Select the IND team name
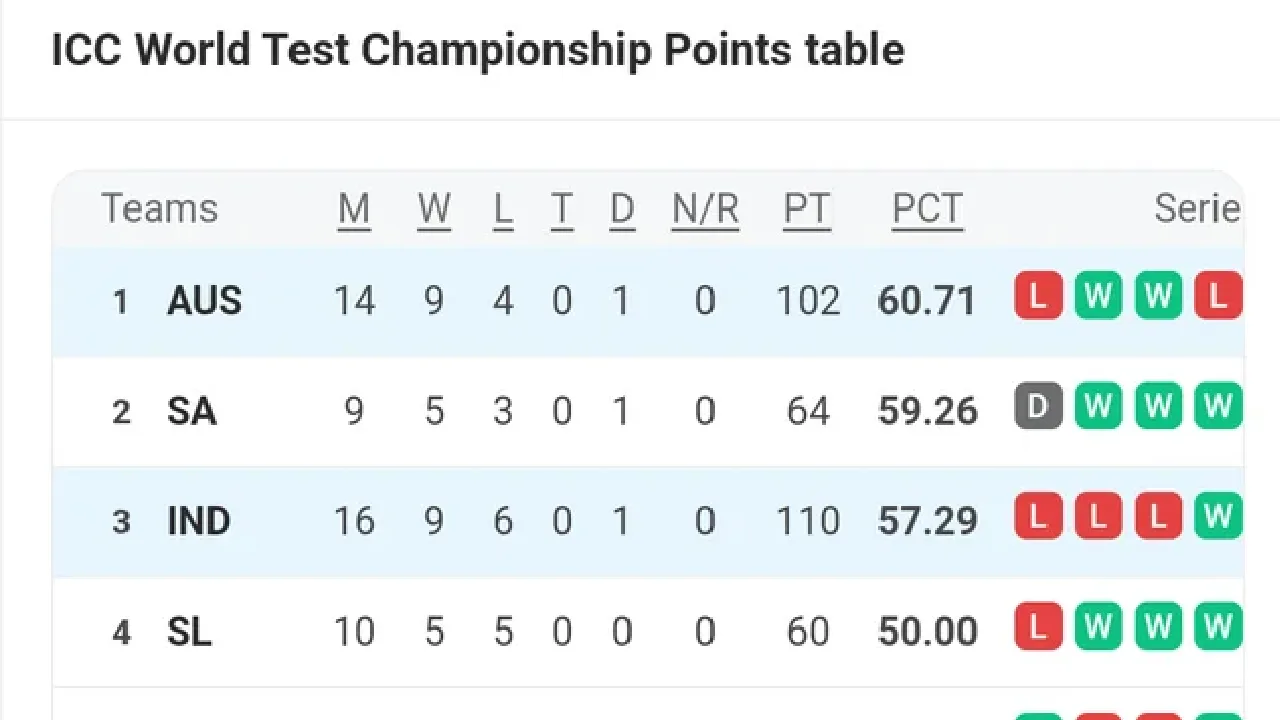1280x720 pixels. [x=198, y=521]
